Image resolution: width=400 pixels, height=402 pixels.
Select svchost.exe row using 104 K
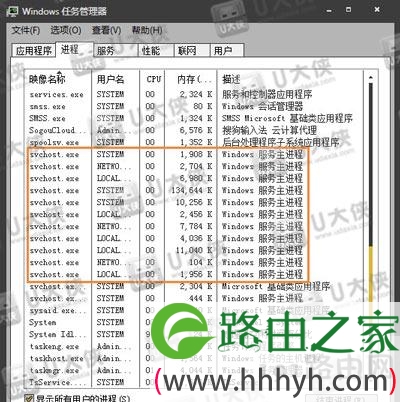[193, 262]
